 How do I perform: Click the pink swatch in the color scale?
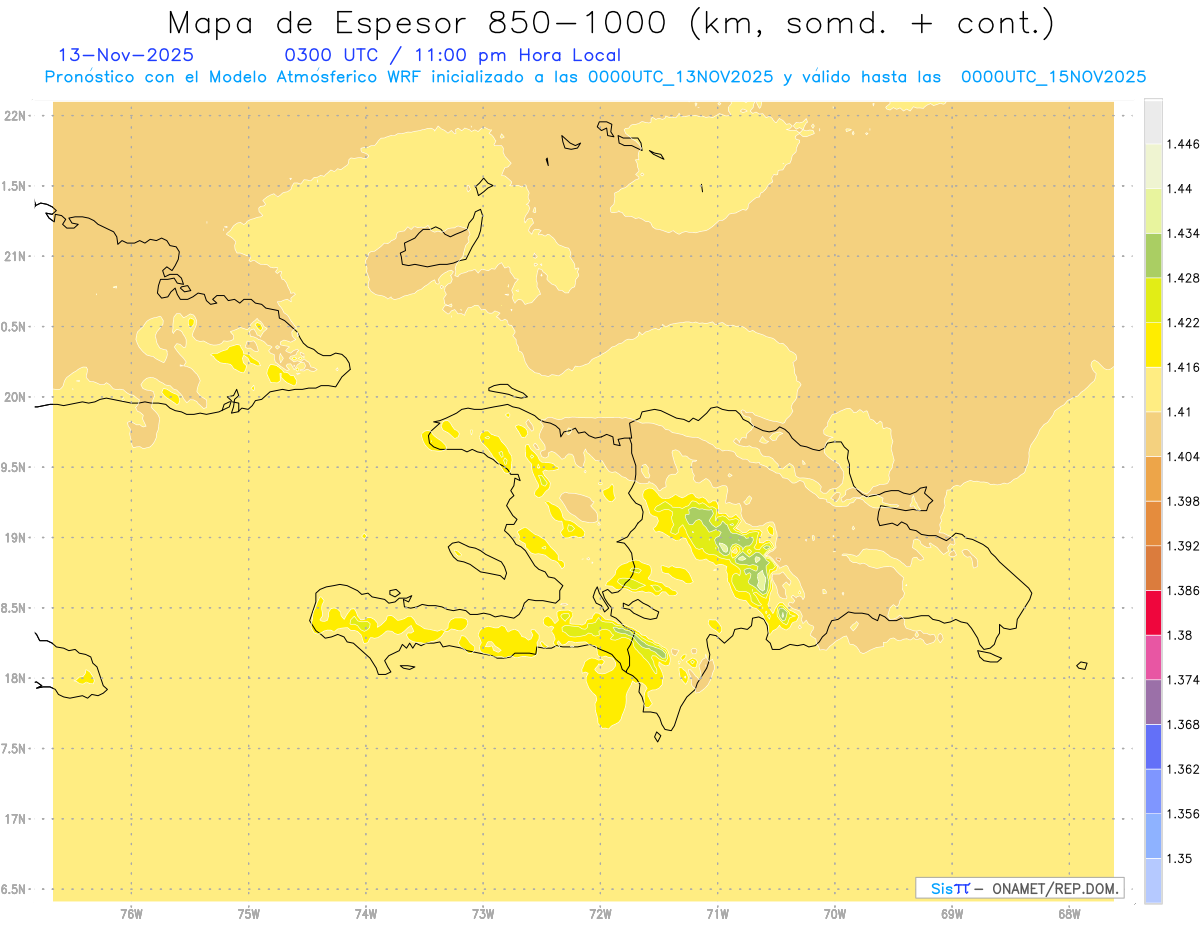(1153, 658)
